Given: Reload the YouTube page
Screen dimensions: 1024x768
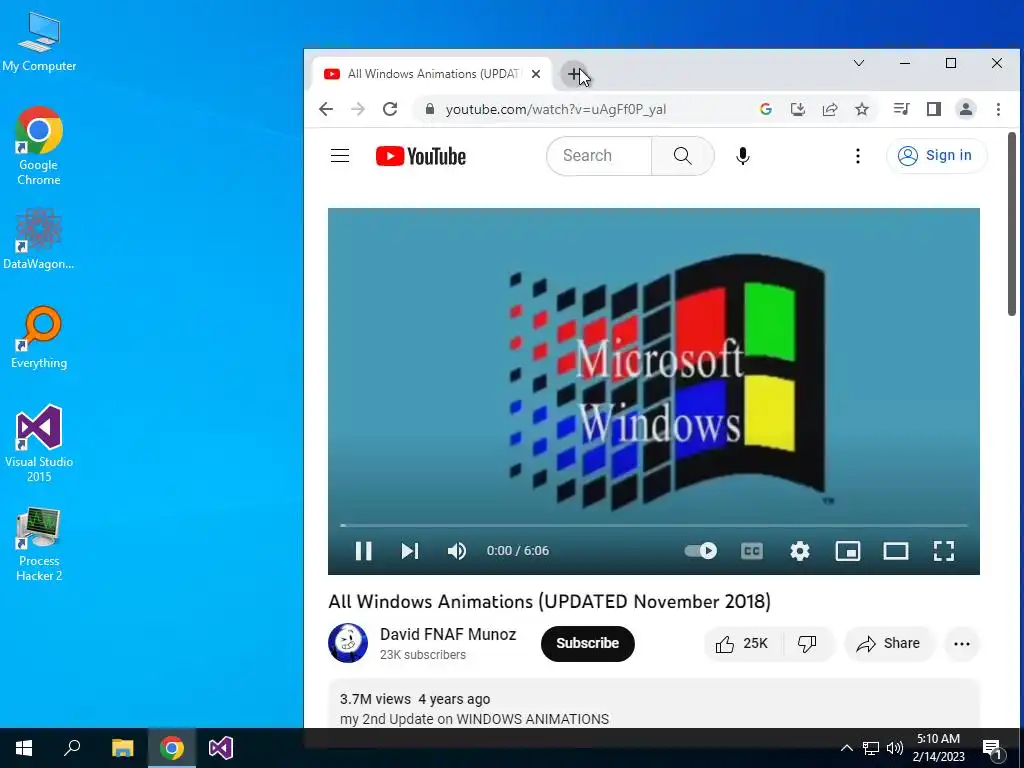Looking at the screenshot, I should (x=390, y=109).
